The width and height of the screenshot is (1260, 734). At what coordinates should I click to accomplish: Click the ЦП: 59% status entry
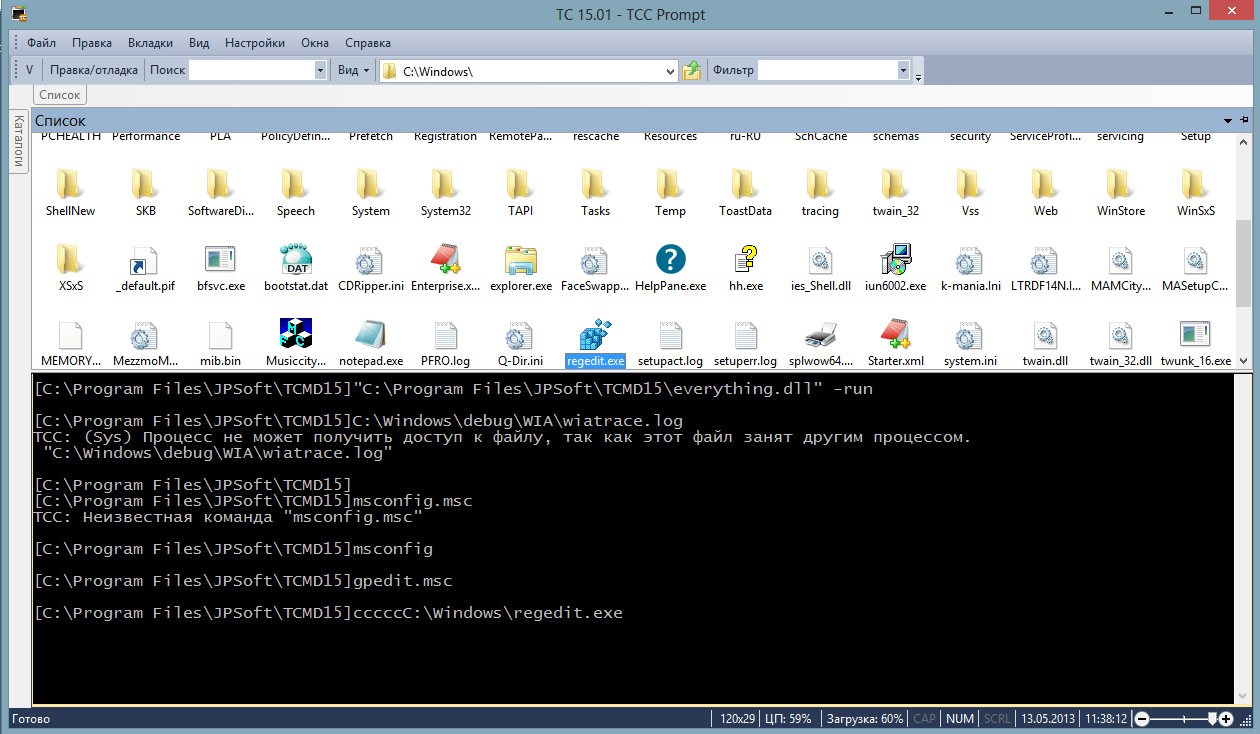pos(786,719)
